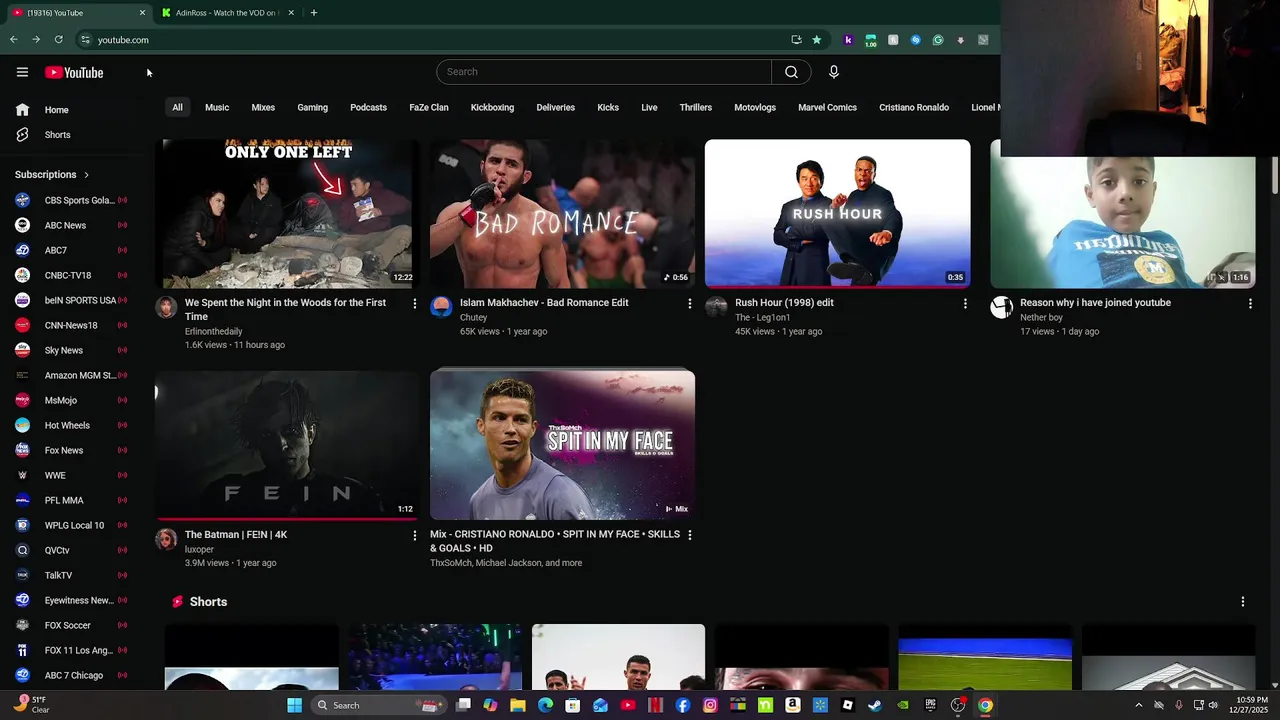This screenshot has width=1280, height=720.
Task: Reload the page in browser
Action: click(59, 40)
